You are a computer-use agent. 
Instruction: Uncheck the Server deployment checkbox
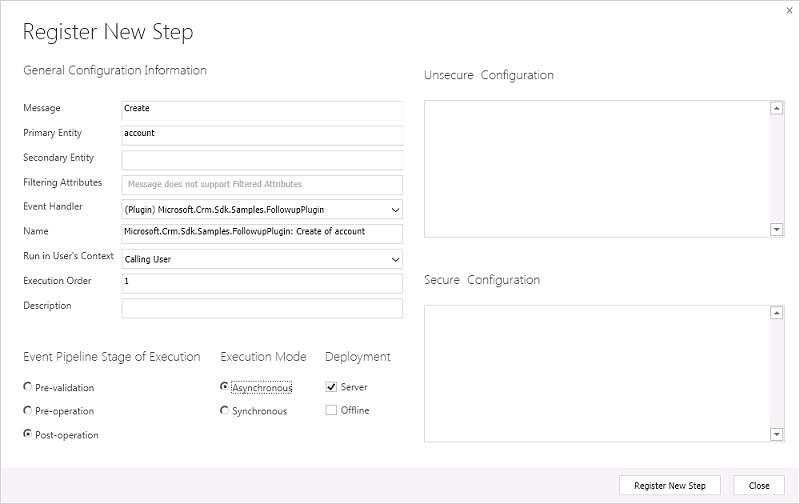point(331,387)
